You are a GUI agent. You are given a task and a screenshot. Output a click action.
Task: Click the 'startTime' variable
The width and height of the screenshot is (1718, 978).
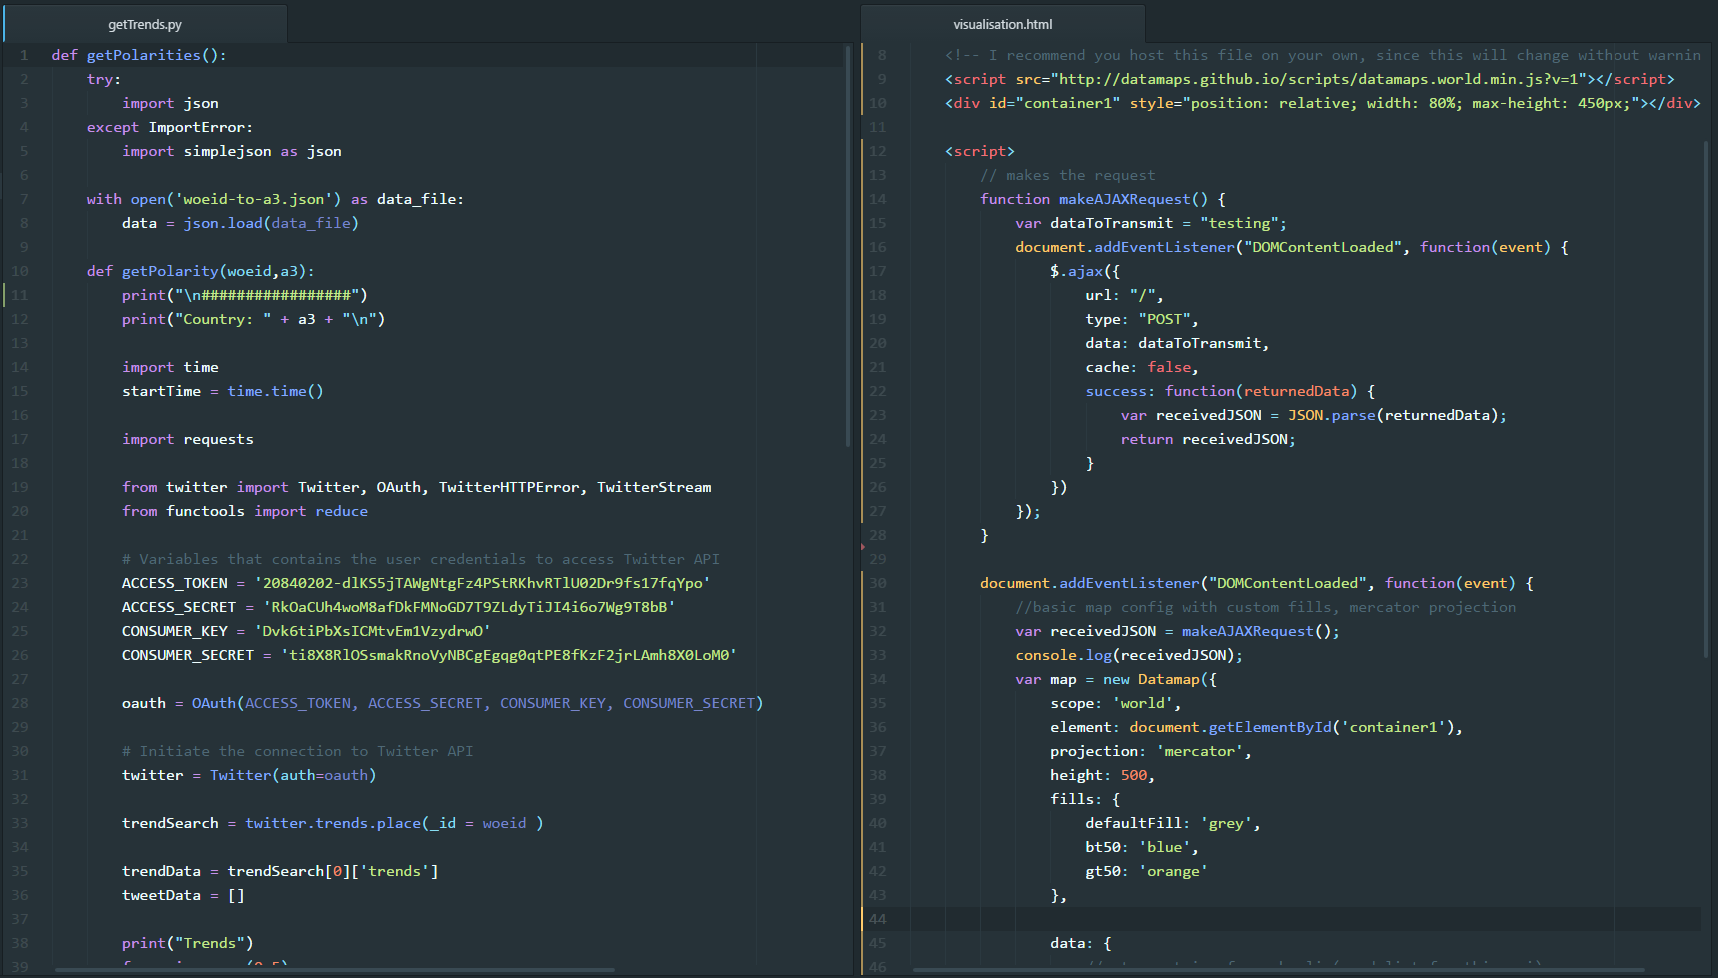tap(161, 391)
